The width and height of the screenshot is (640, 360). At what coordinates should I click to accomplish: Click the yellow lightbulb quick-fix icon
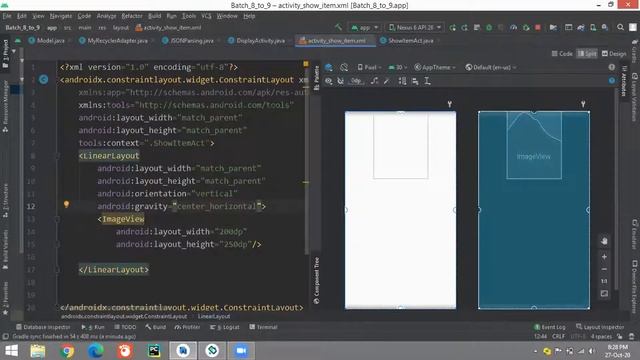pyautogui.click(x=66, y=204)
